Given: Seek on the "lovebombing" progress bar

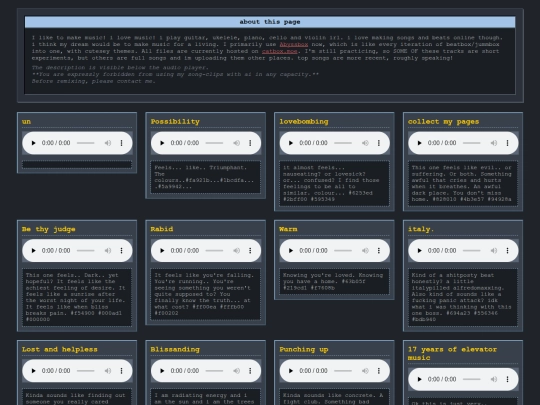Looking at the screenshot, I should pyautogui.click(x=343, y=143).
